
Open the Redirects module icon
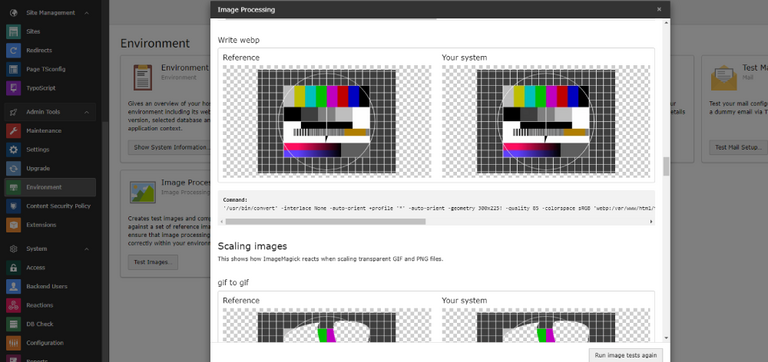point(14,50)
